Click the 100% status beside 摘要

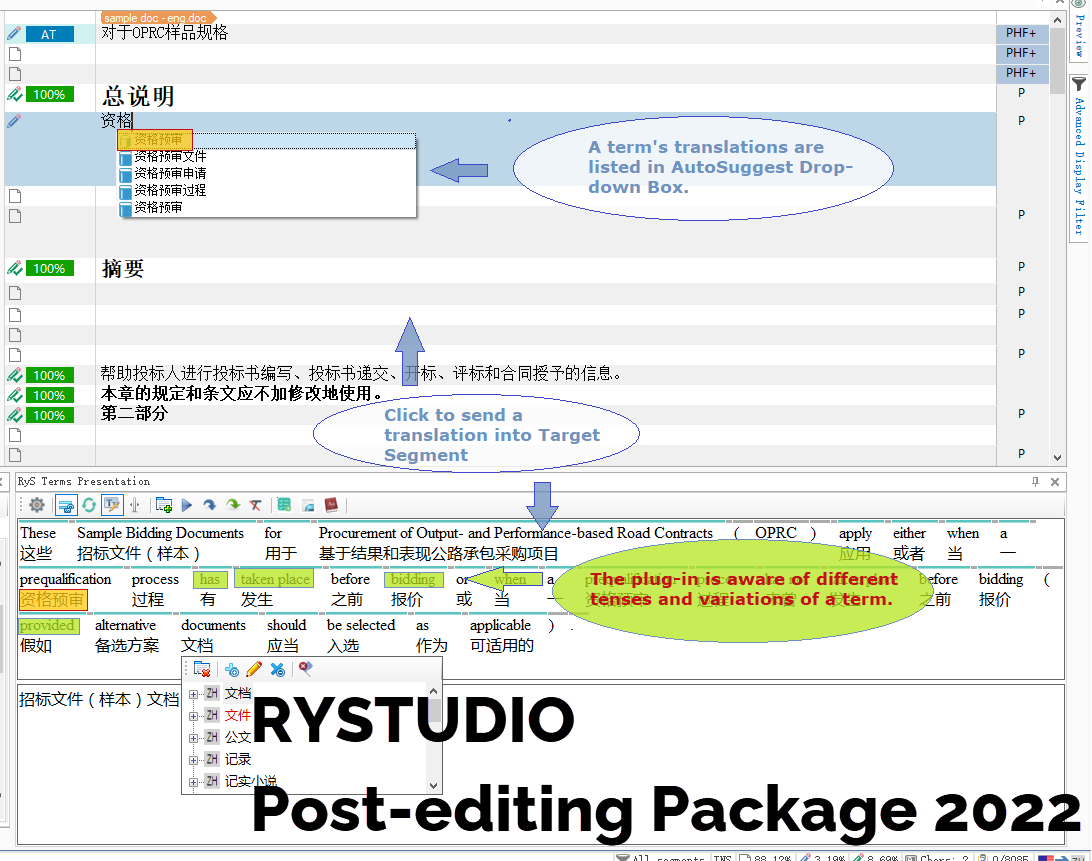click(49, 268)
